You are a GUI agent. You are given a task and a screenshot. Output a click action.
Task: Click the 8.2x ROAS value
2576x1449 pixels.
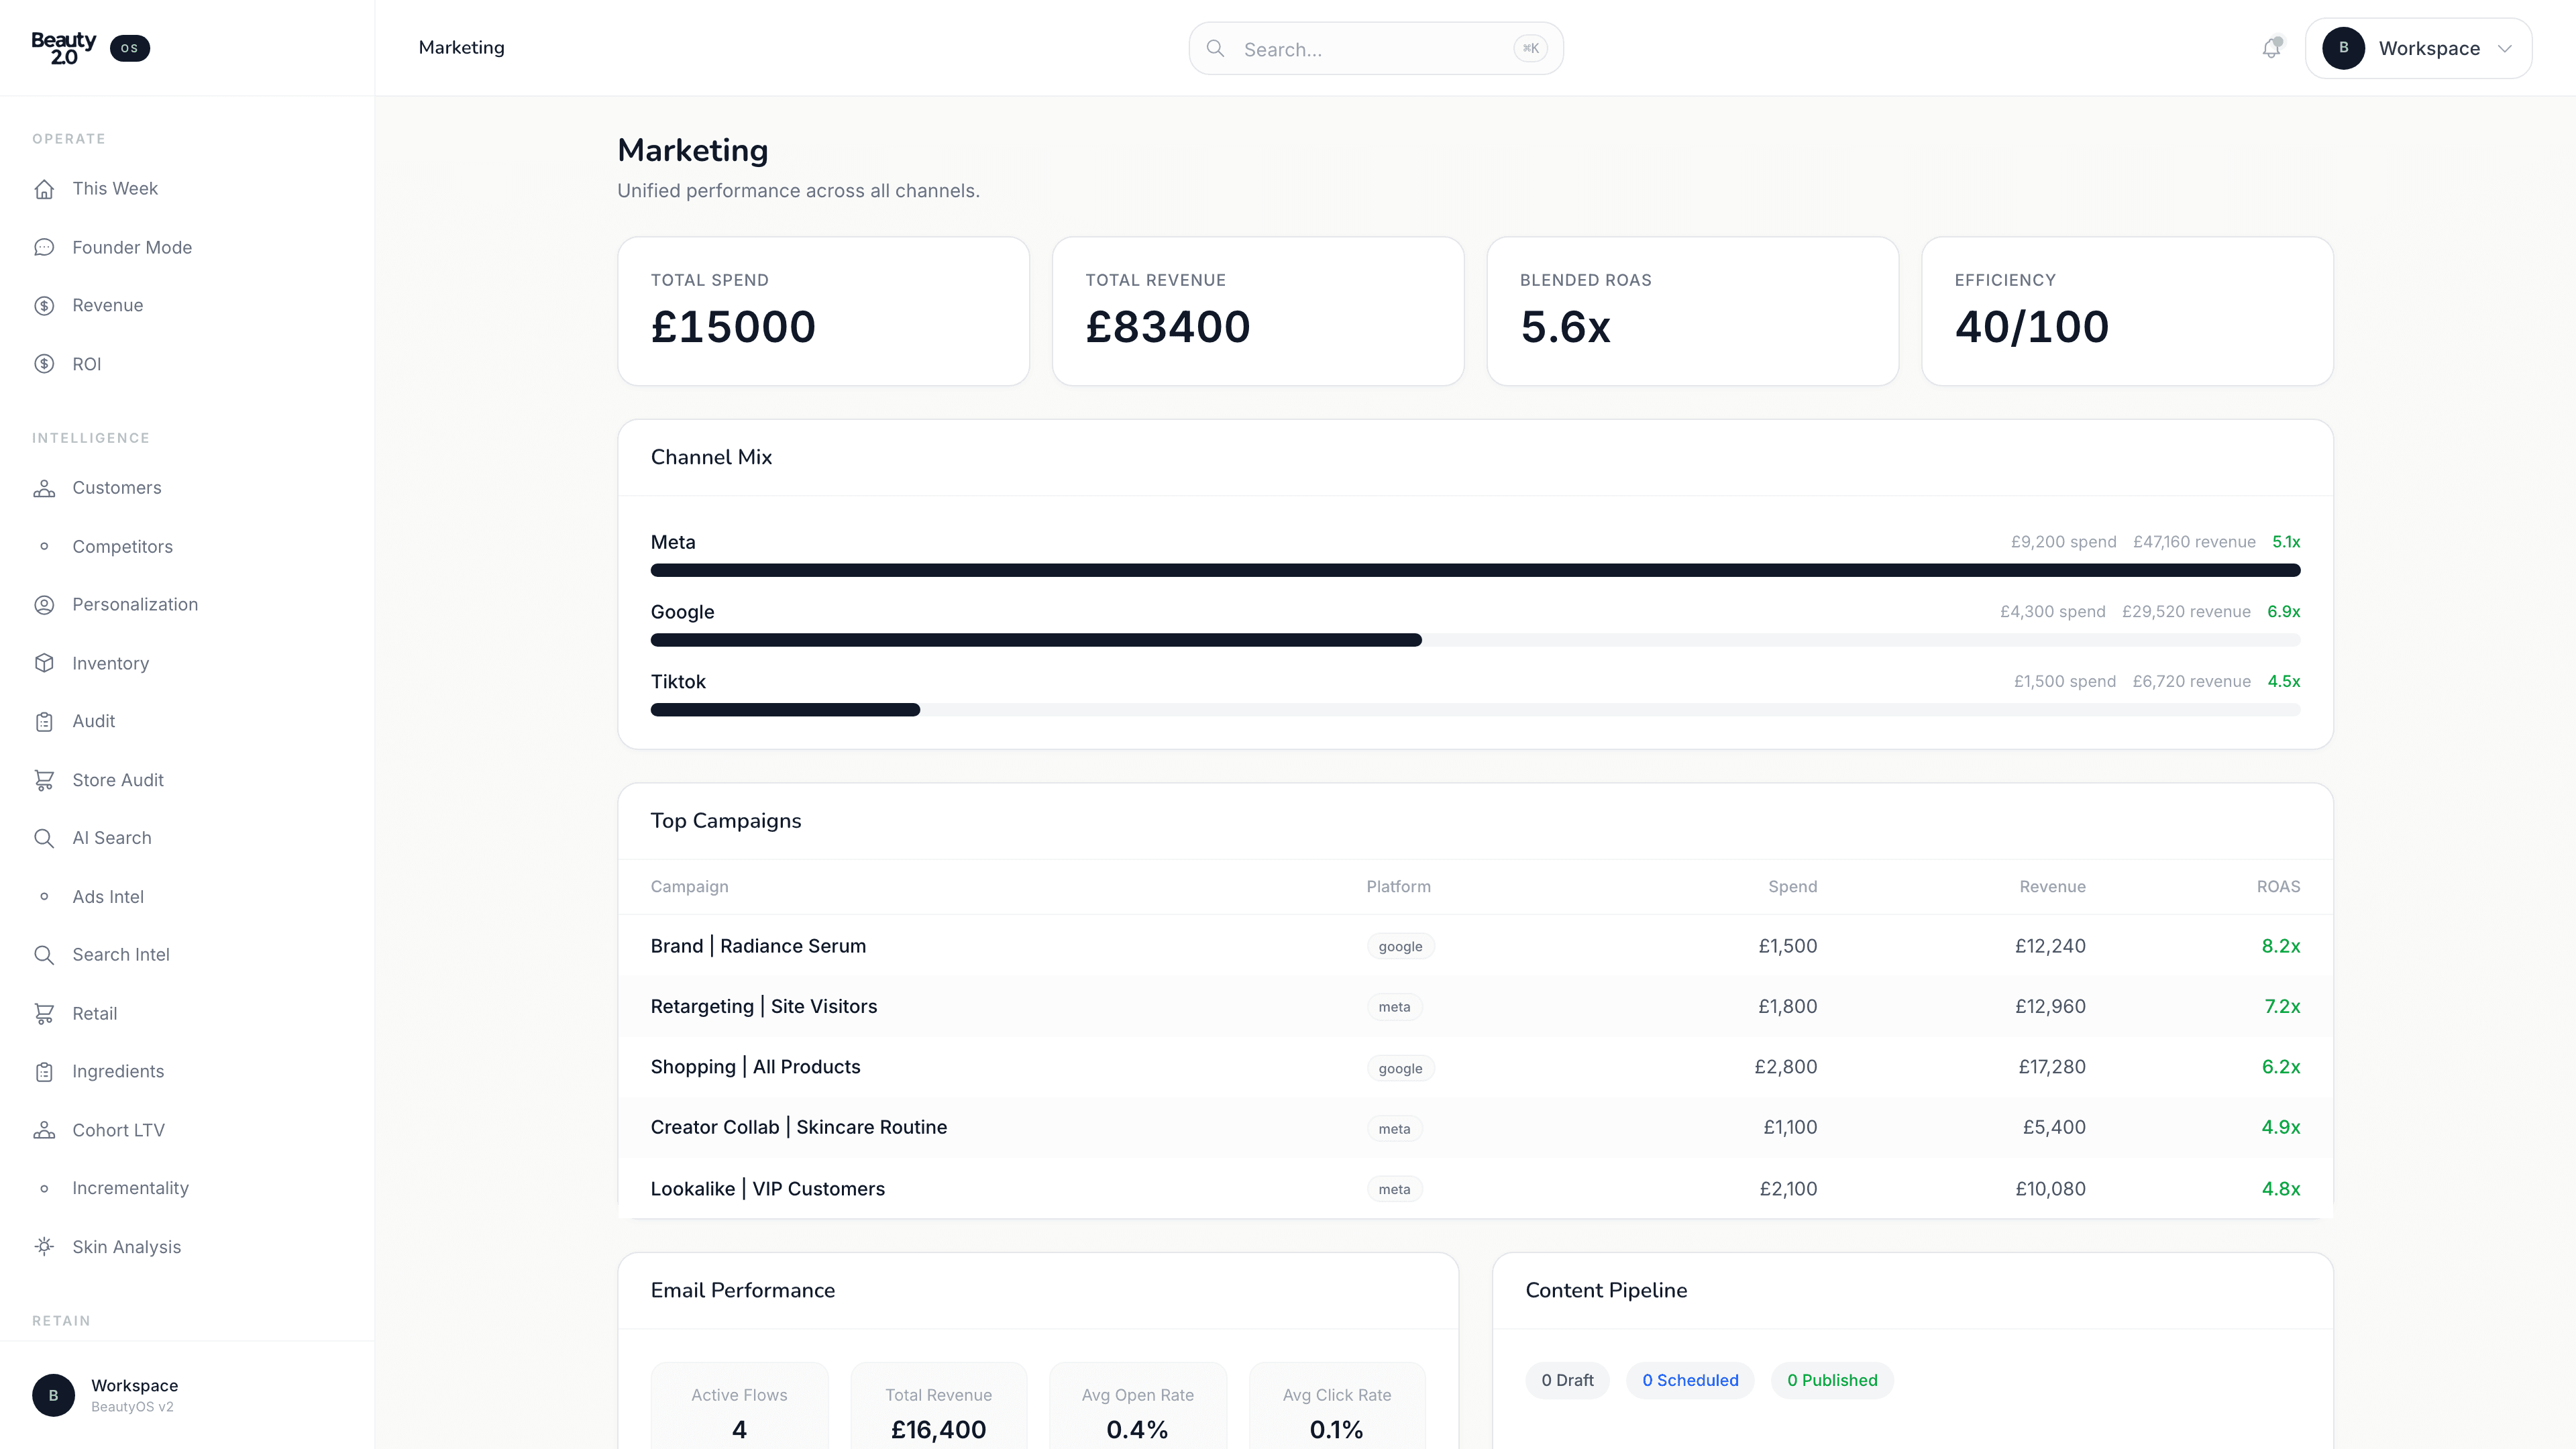(2281, 946)
